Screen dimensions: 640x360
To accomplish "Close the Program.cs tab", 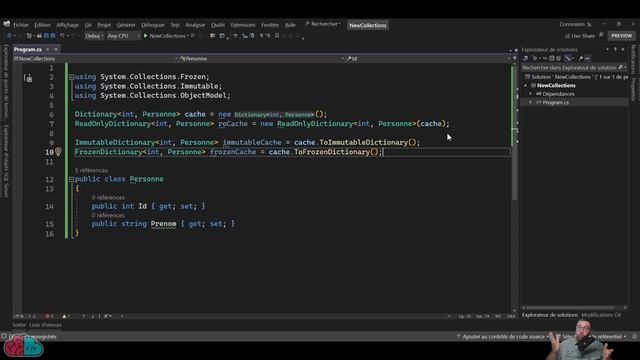I will (56, 49).
